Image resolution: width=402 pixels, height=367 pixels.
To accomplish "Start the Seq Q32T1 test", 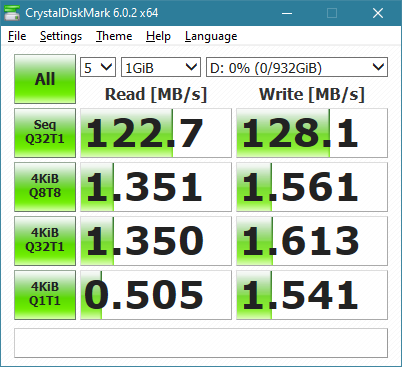I will pyautogui.click(x=45, y=133).
